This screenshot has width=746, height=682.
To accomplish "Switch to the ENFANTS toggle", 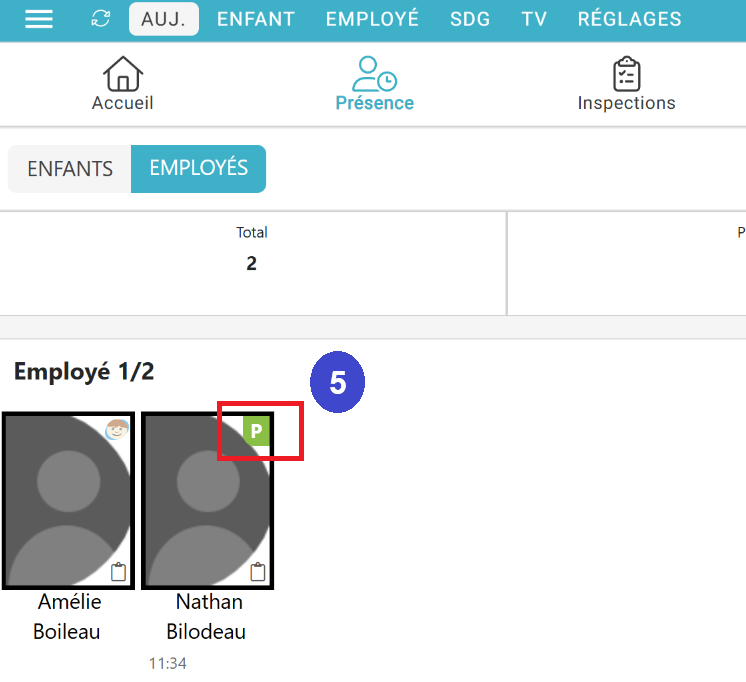I will 70,168.
